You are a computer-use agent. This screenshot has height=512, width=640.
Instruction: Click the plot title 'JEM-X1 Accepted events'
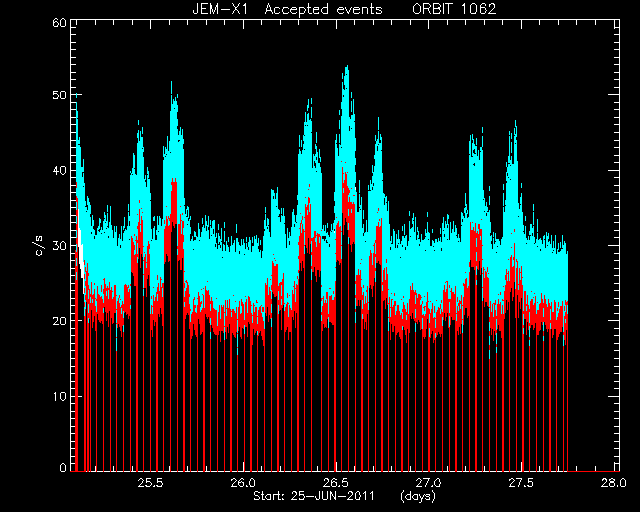click(x=287, y=9)
